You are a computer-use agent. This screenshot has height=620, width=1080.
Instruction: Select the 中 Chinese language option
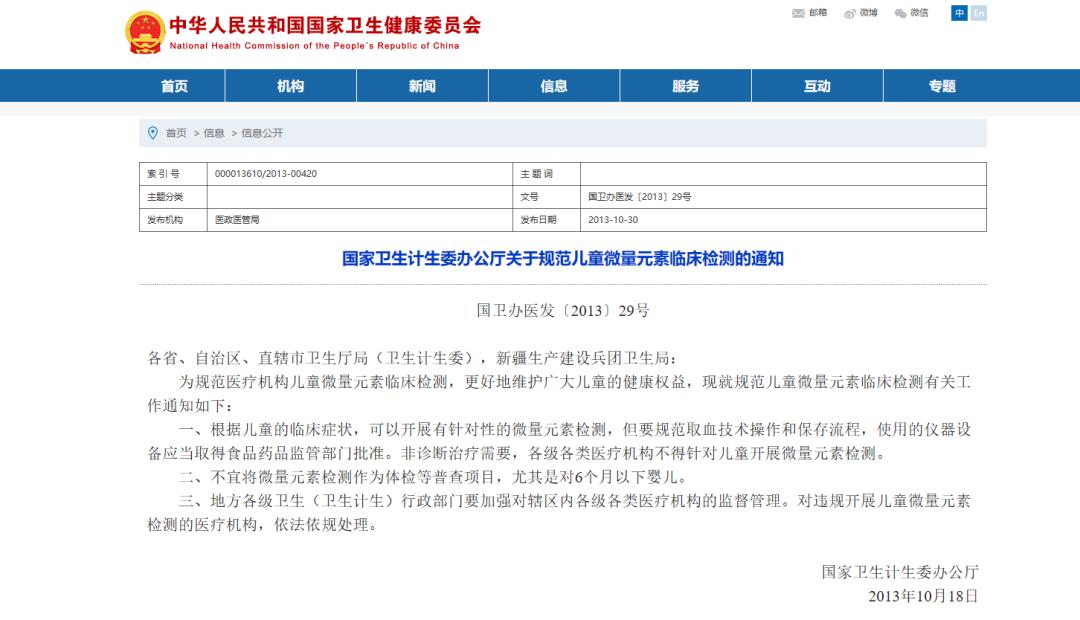pos(959,14)
